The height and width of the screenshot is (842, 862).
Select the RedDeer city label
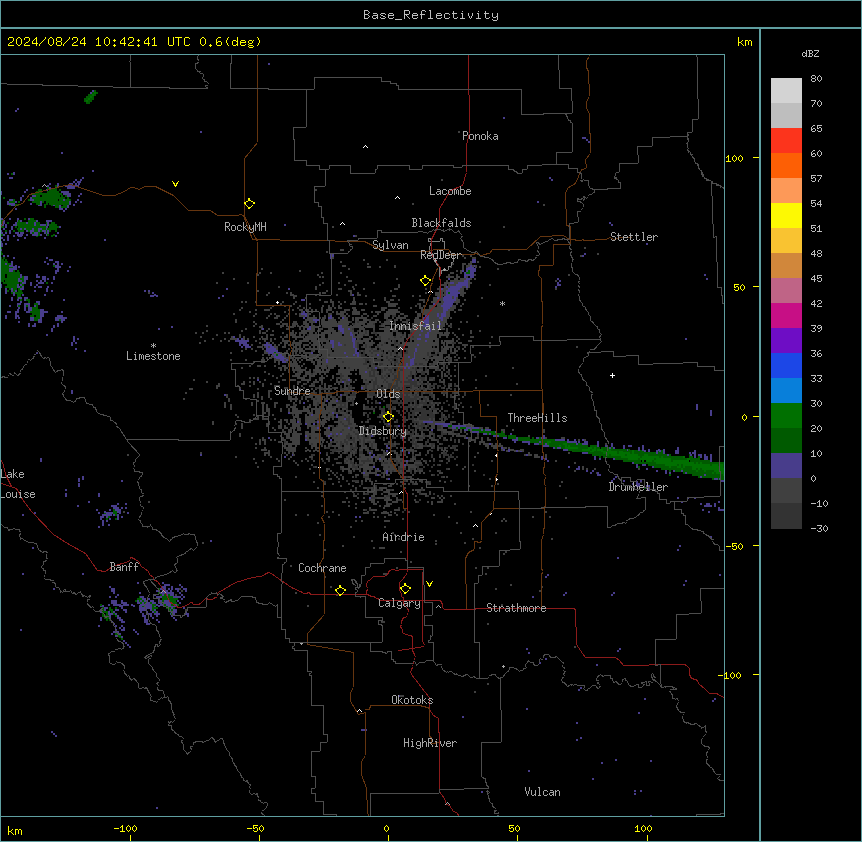point(440,255)
